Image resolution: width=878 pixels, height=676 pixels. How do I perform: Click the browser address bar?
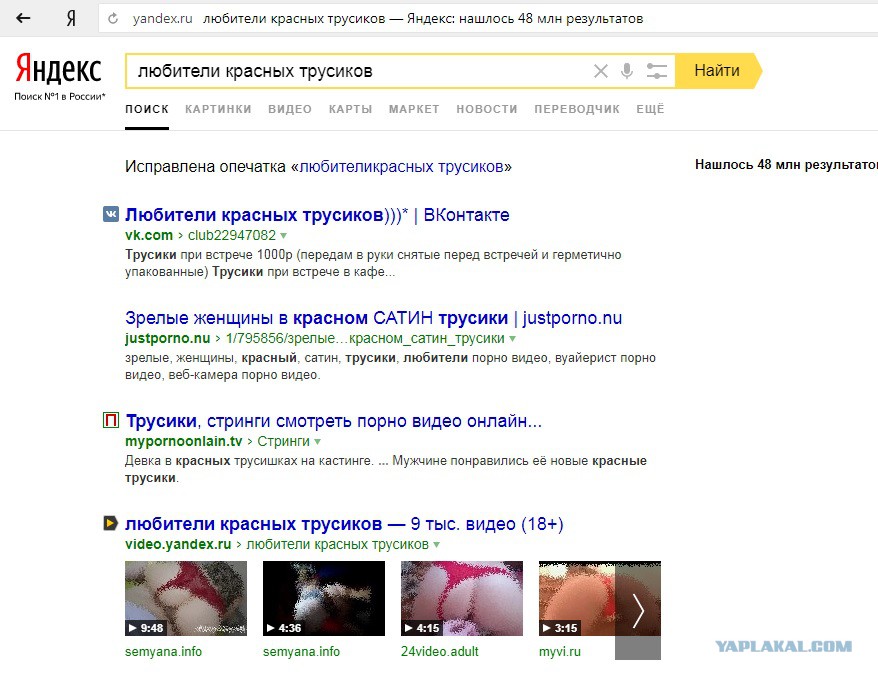[x=487, y=18]
